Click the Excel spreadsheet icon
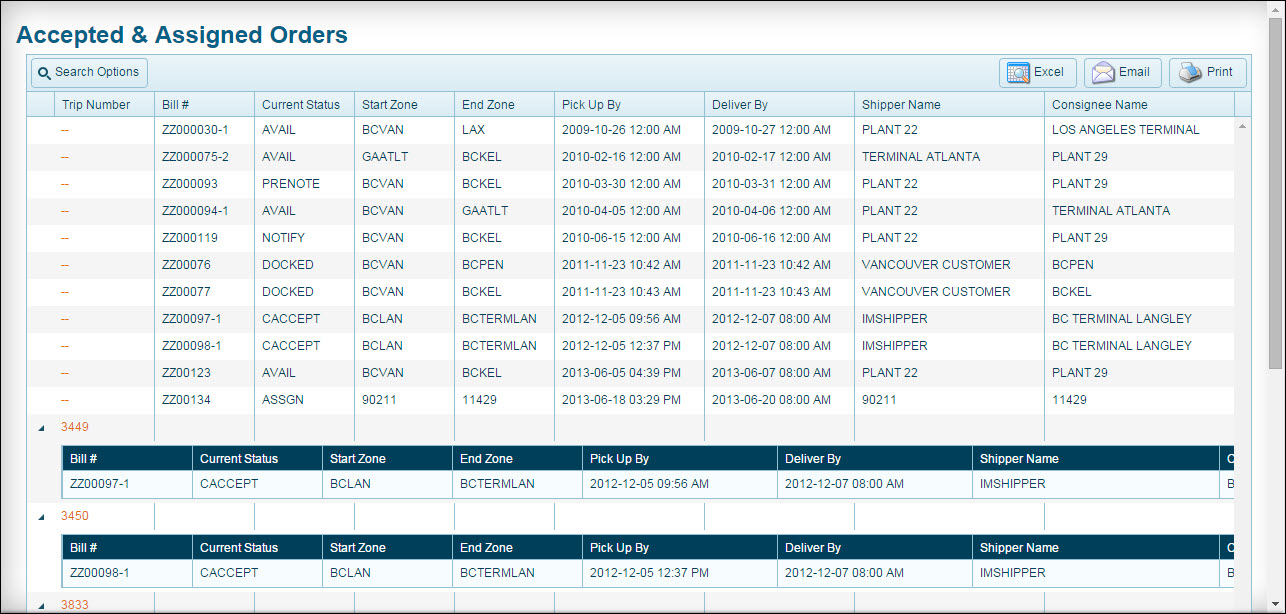Viewport: 1286px width, 614px height. 1018,73
